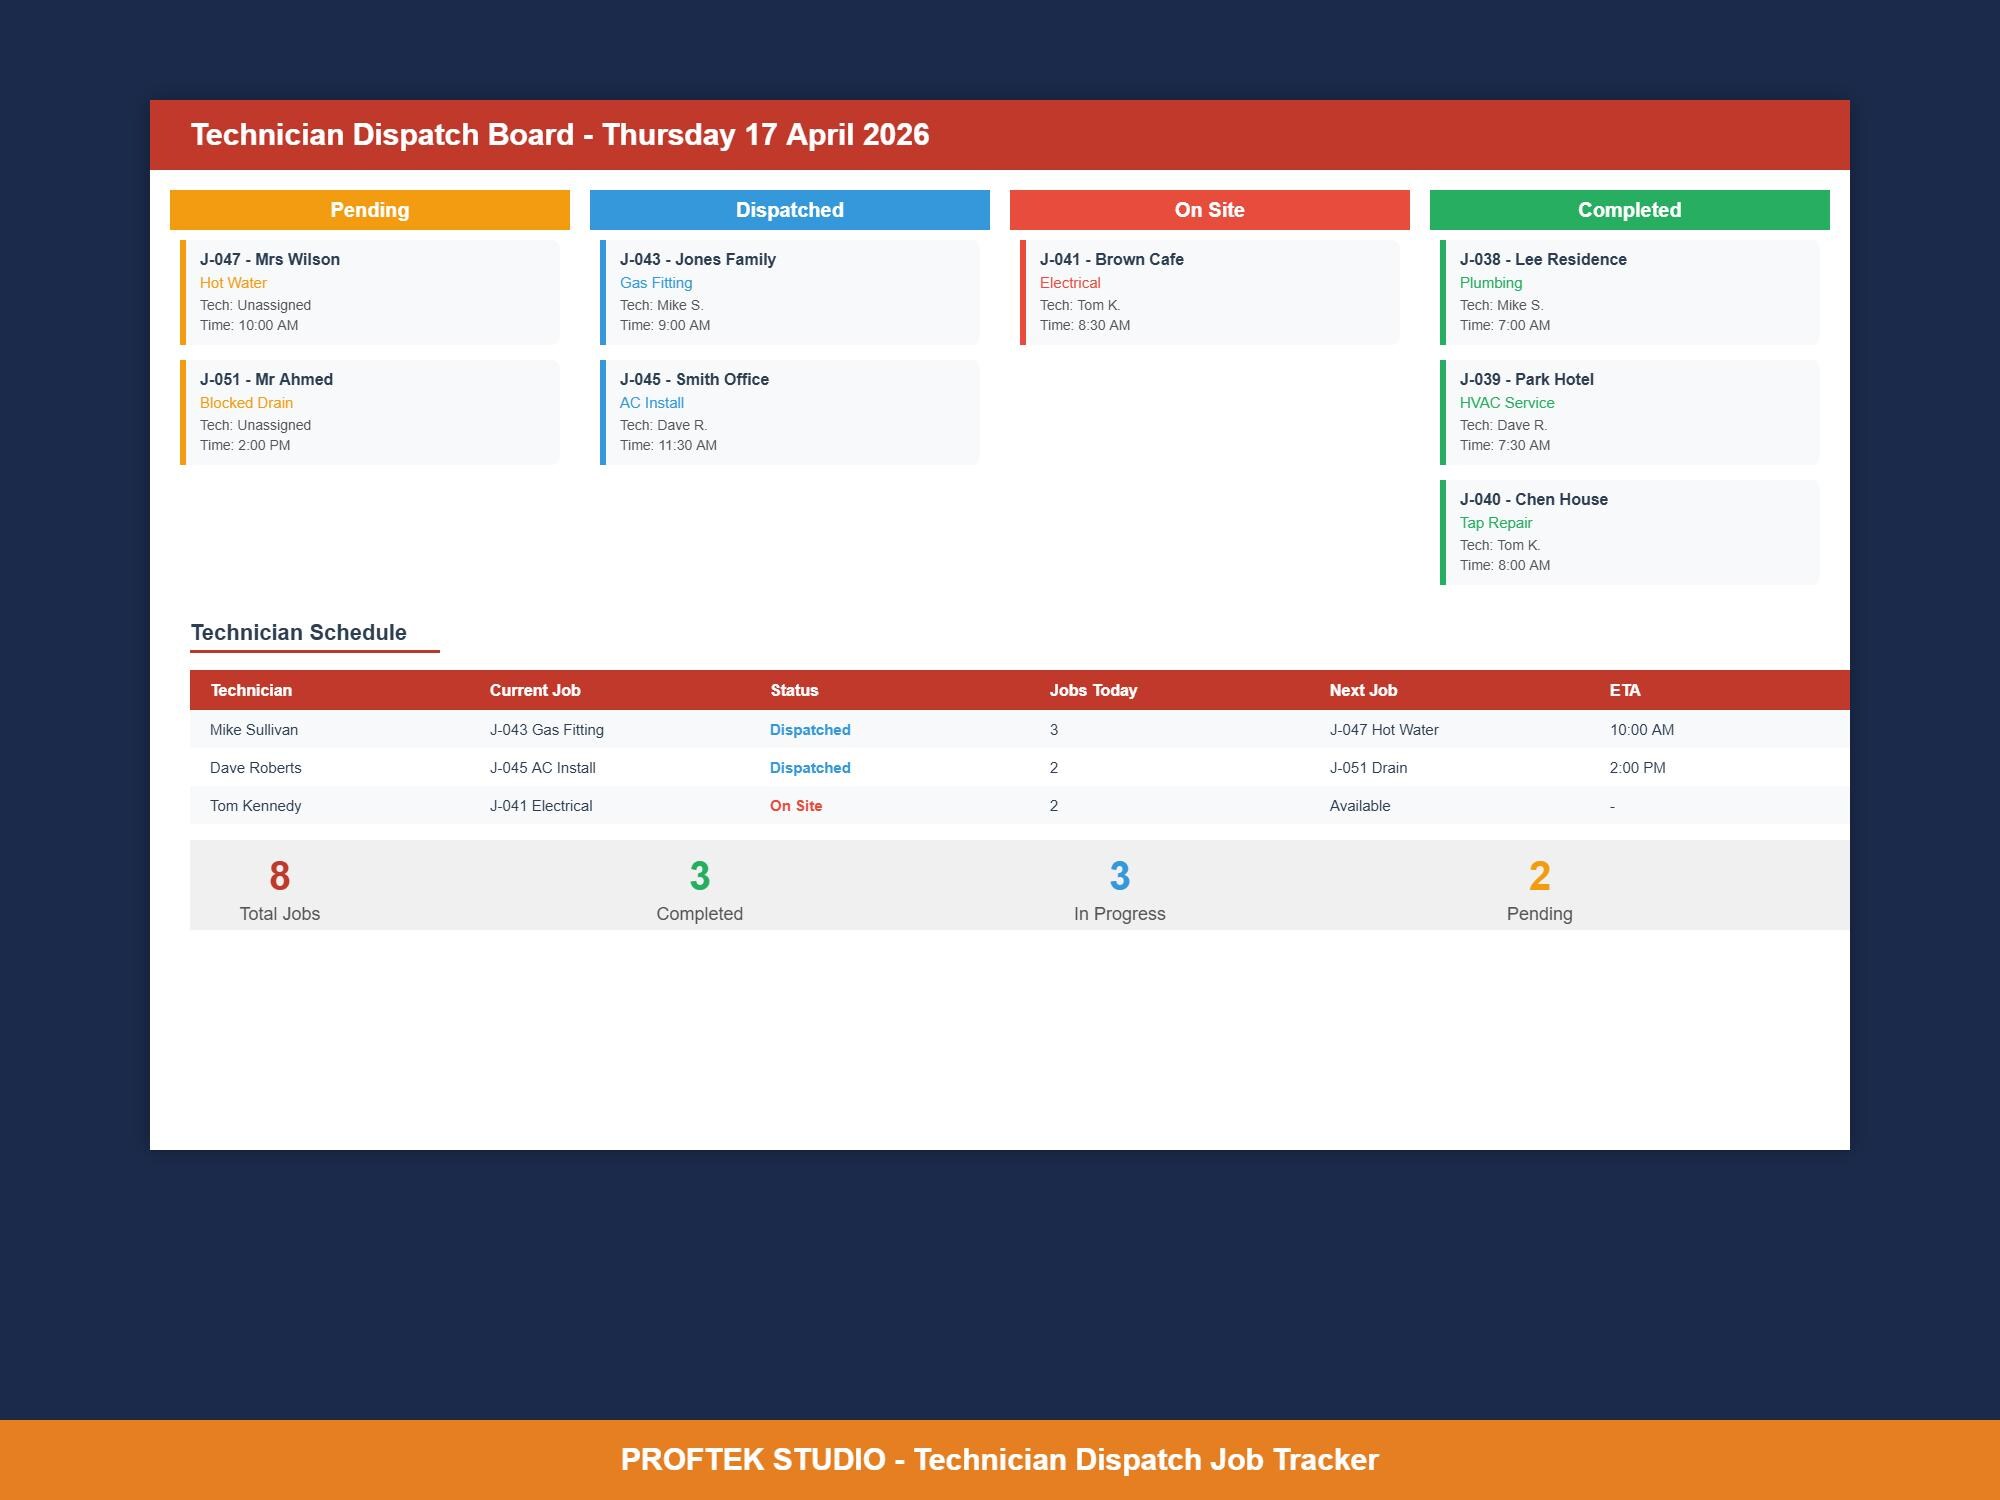Click the 'Technician Schedule' section heading
This screenshot has height=1500, width=2000.
click(298, 632)
